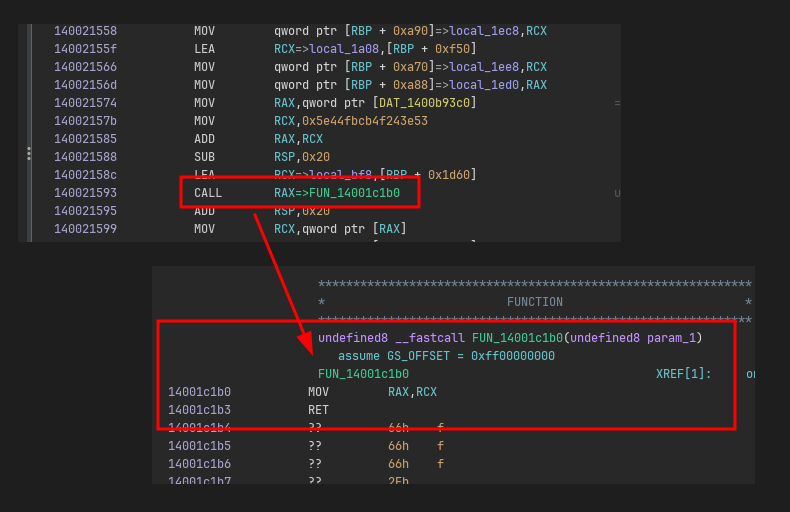Select address 14001c1b0 of MOV RAX,RCX
The image size is (790, 512).
pos(199,392)
